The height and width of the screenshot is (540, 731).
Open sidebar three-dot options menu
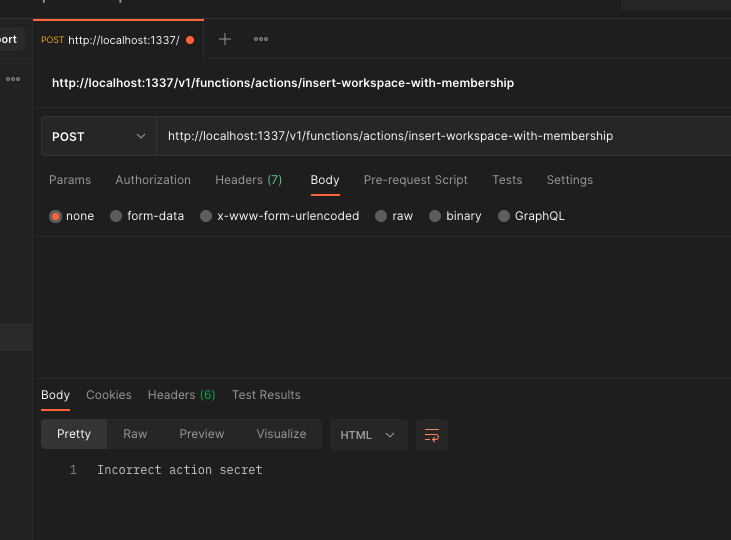click(x=13, y=79)
